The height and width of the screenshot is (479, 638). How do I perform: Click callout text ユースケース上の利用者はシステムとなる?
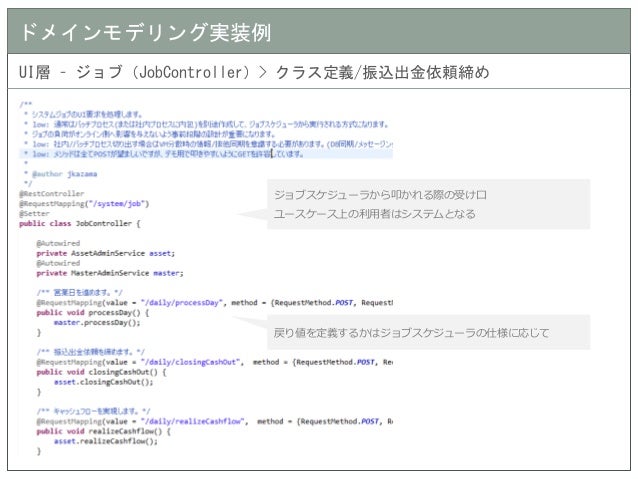point(374,214)
